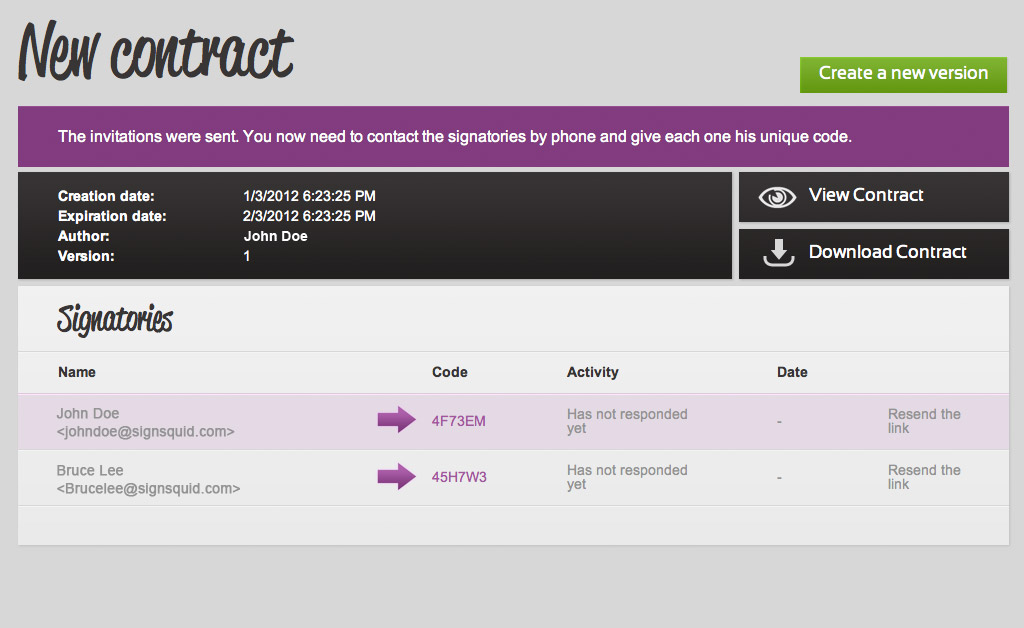
Task: Click the name Bruce Lee in signatories table
Action: pyautogui.click(x=89, y=470)
